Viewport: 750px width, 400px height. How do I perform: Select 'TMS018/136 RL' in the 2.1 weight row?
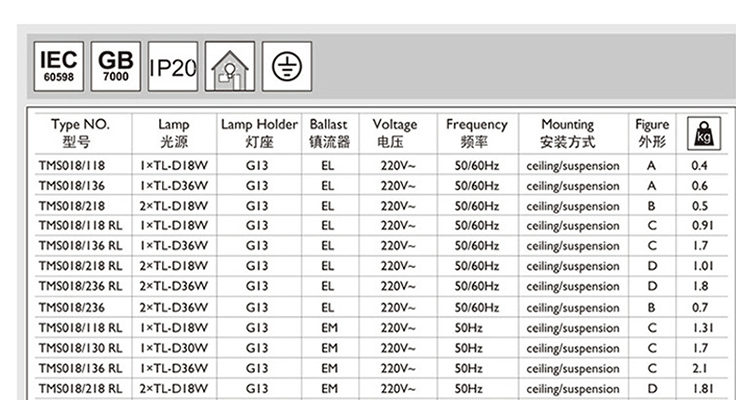(80, 368)
